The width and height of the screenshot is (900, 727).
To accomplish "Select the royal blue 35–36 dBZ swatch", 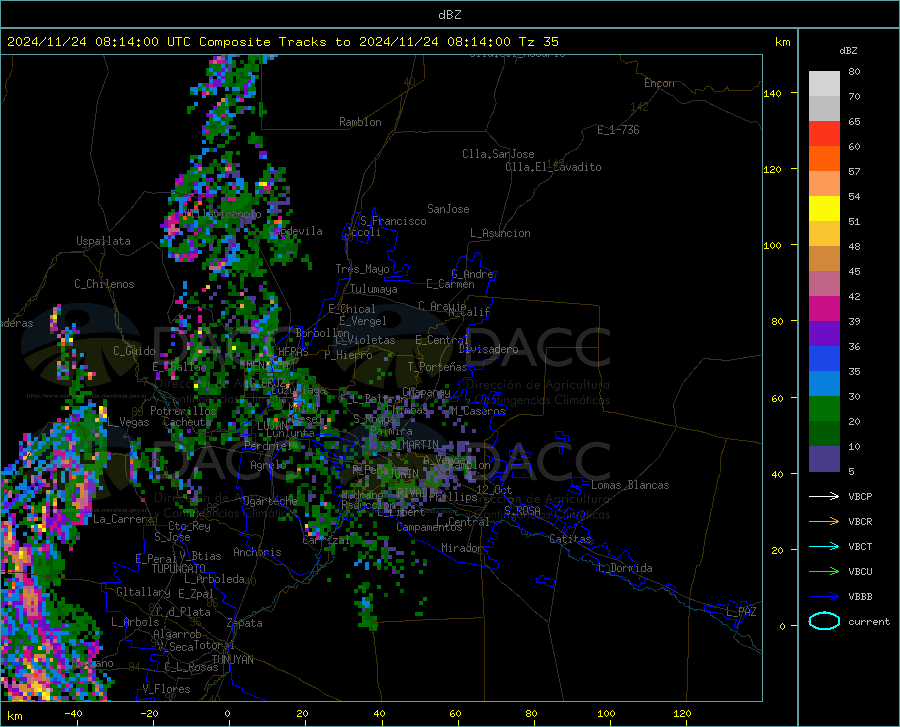I will point(824,359).
